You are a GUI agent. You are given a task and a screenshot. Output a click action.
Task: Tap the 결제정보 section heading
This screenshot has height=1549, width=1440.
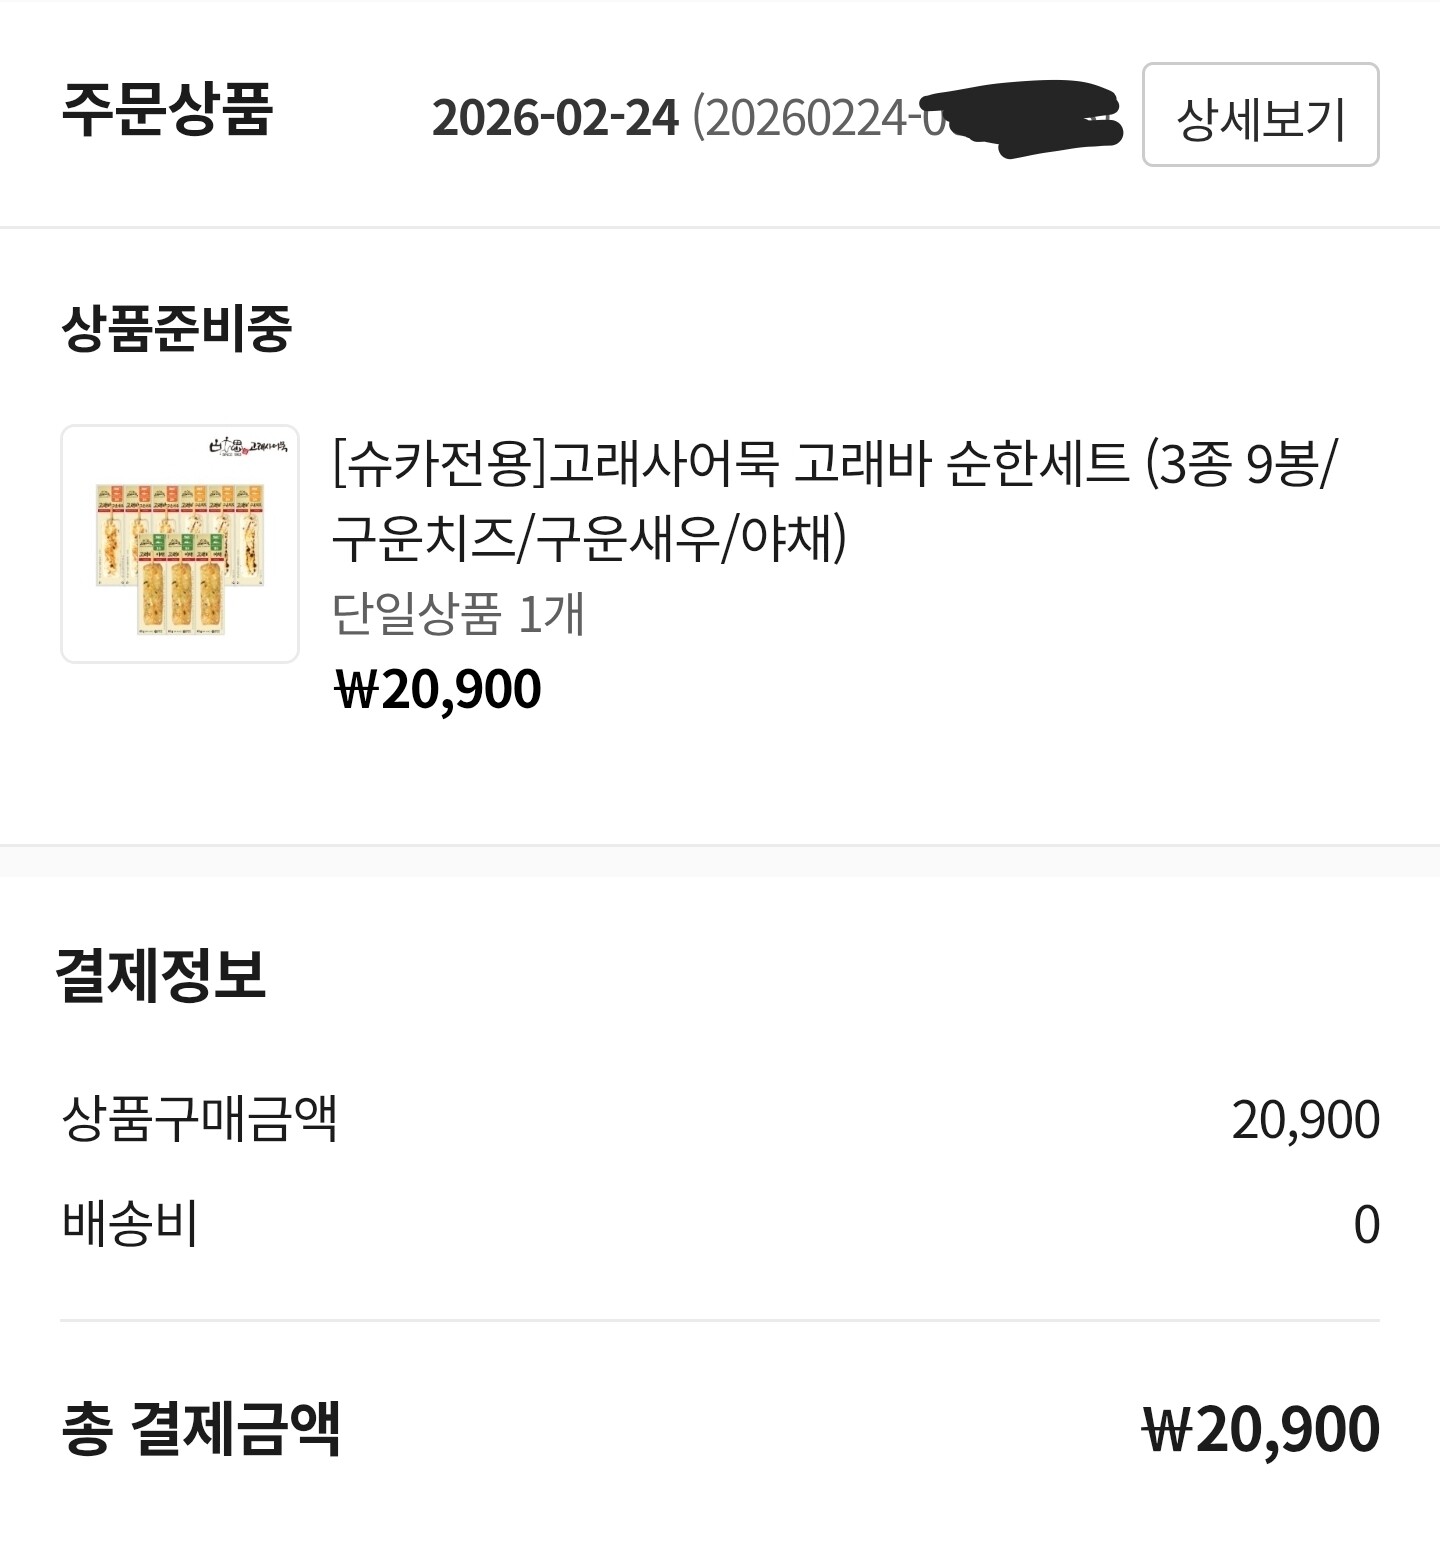click(161, 974)
